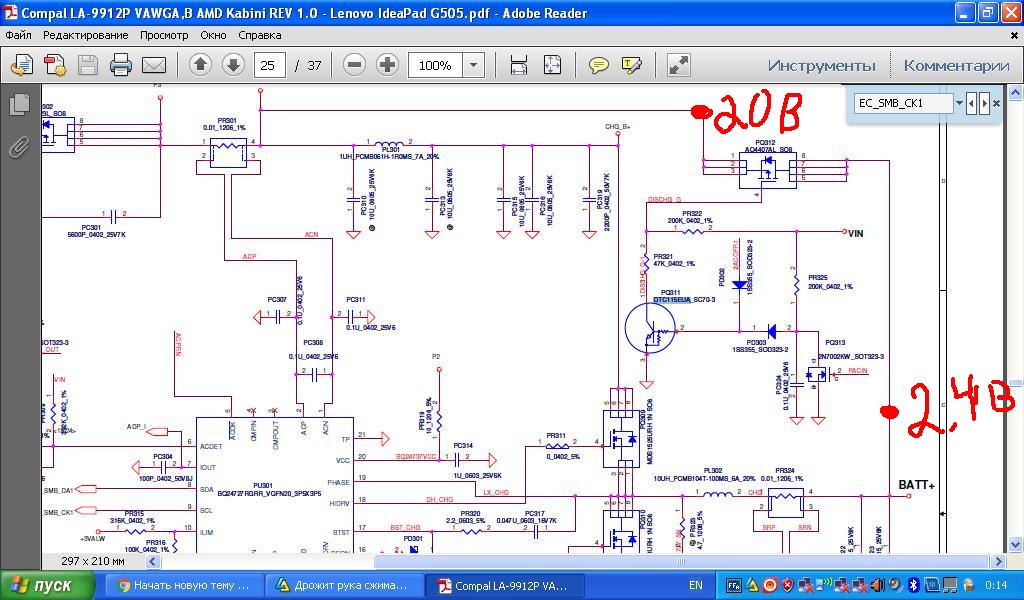Viewport: 1024px width, 600px height.
Task: Open the find options dropdown arrow
Action: pos(959,103)
